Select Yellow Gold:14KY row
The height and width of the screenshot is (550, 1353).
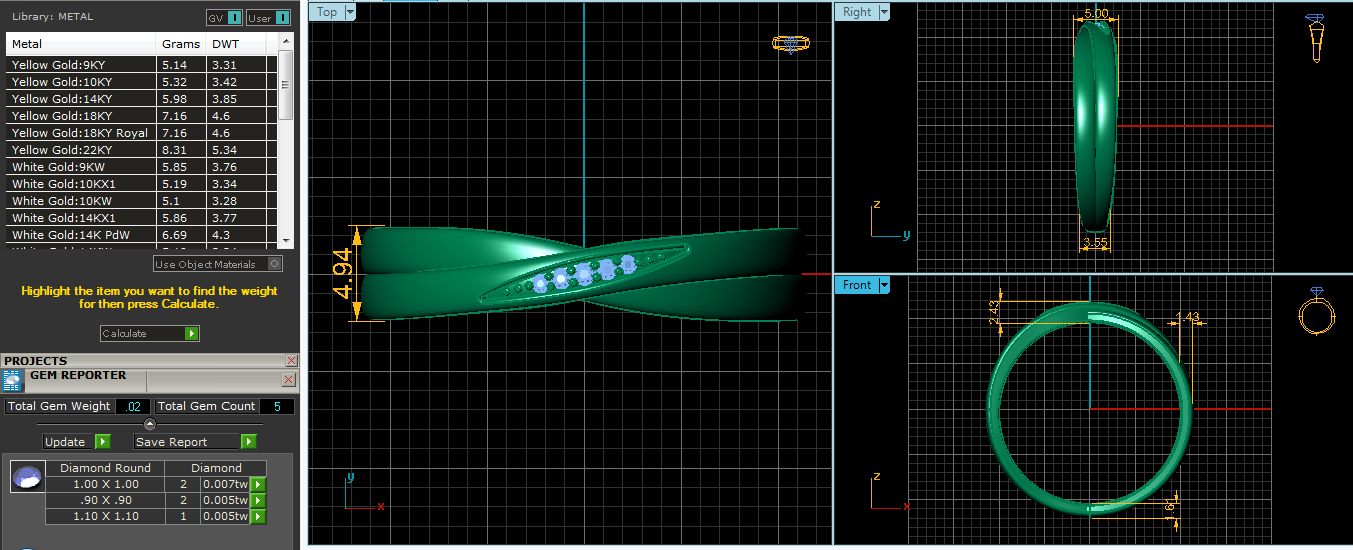[141, 98]
